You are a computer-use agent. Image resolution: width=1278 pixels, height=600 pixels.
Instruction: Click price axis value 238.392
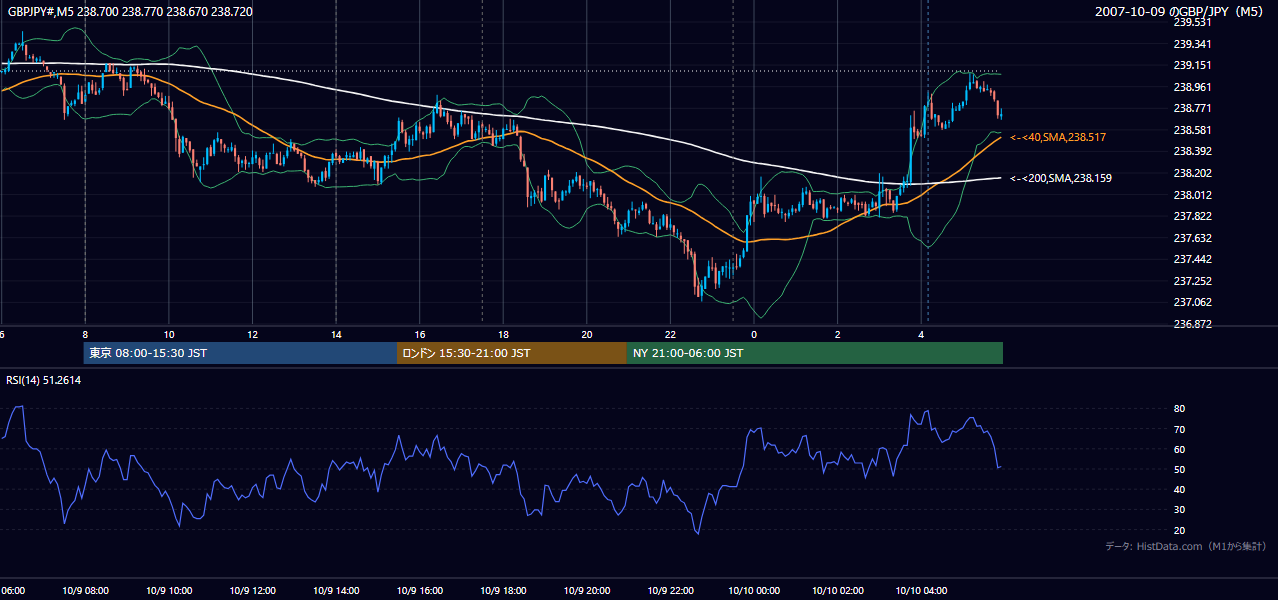(x=1192, y=152)
